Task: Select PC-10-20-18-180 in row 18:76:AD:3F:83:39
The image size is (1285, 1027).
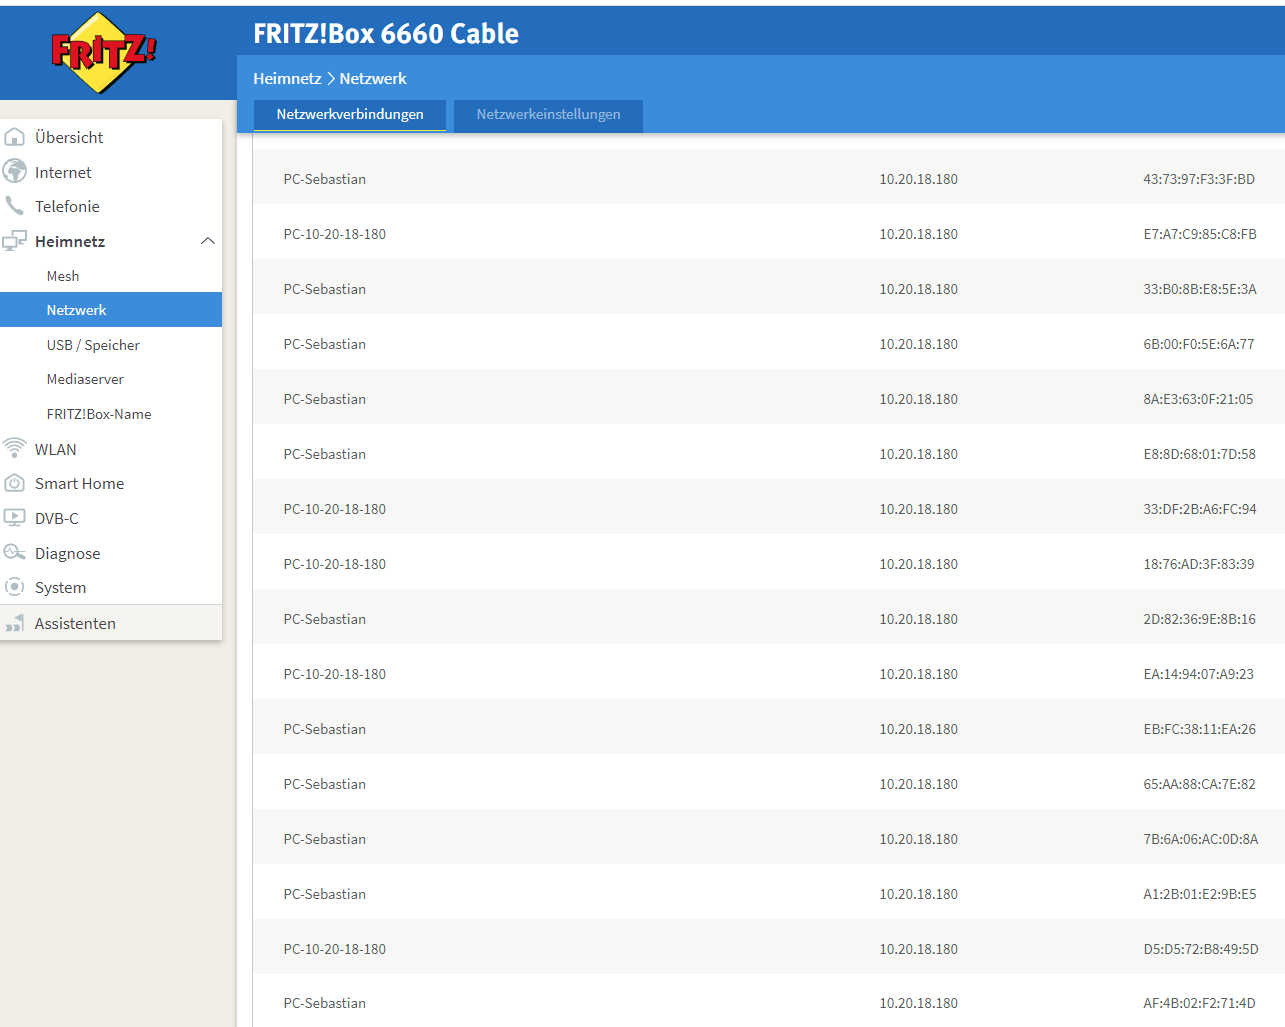Action: 335,564
